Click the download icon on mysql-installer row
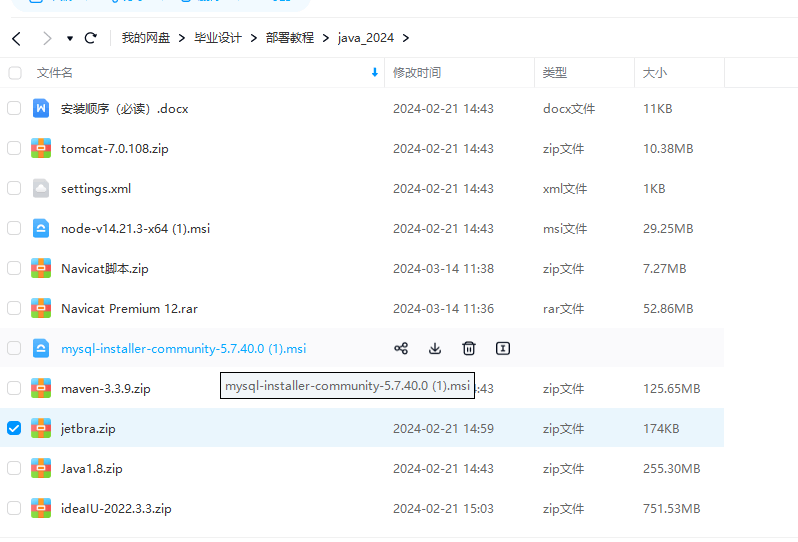 pos(435,348)
